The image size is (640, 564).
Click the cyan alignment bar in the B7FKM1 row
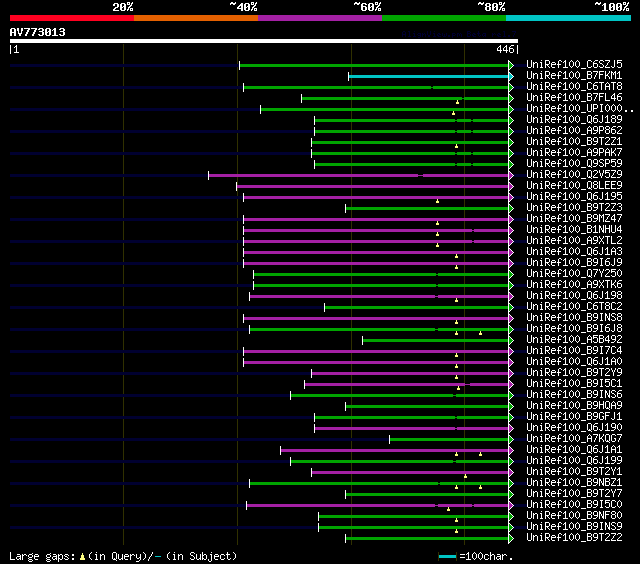[429, 76]
